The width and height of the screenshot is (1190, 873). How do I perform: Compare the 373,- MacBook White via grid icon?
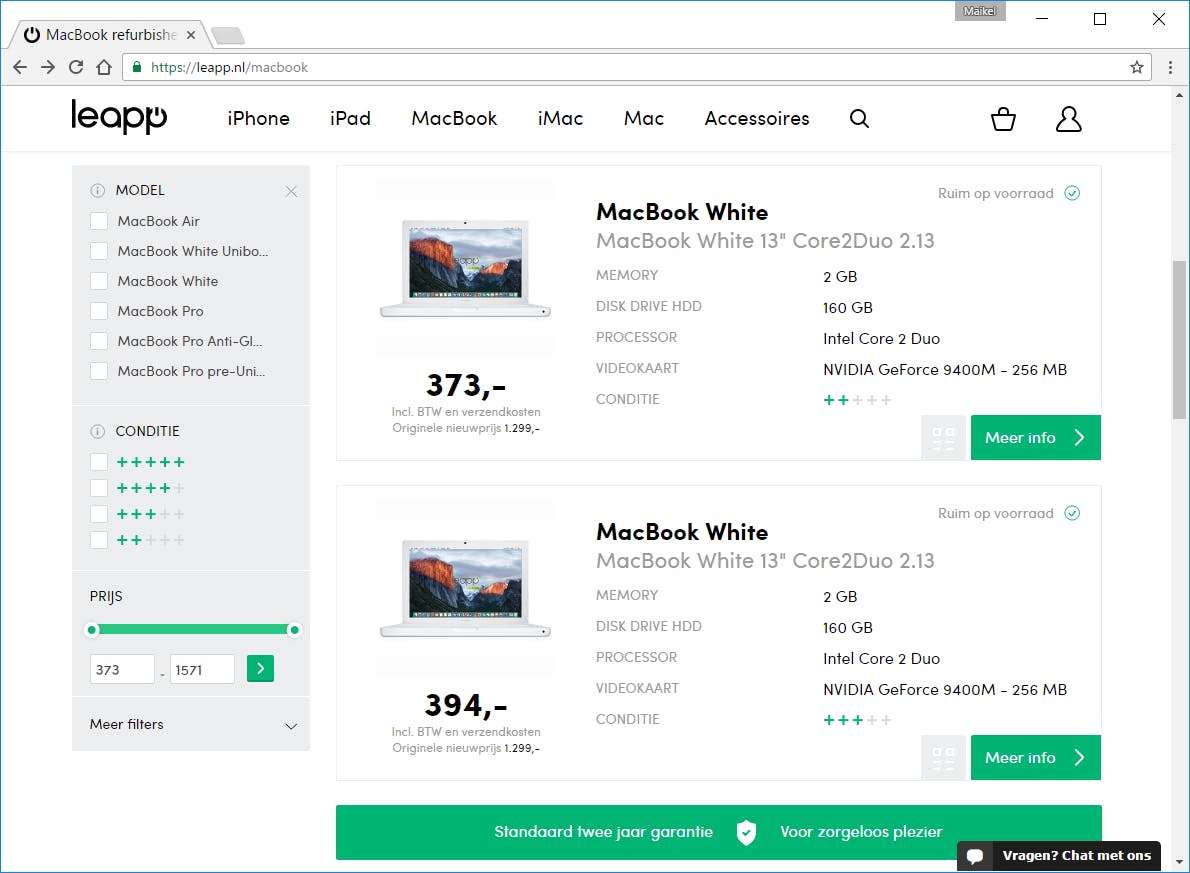(943, 438)
